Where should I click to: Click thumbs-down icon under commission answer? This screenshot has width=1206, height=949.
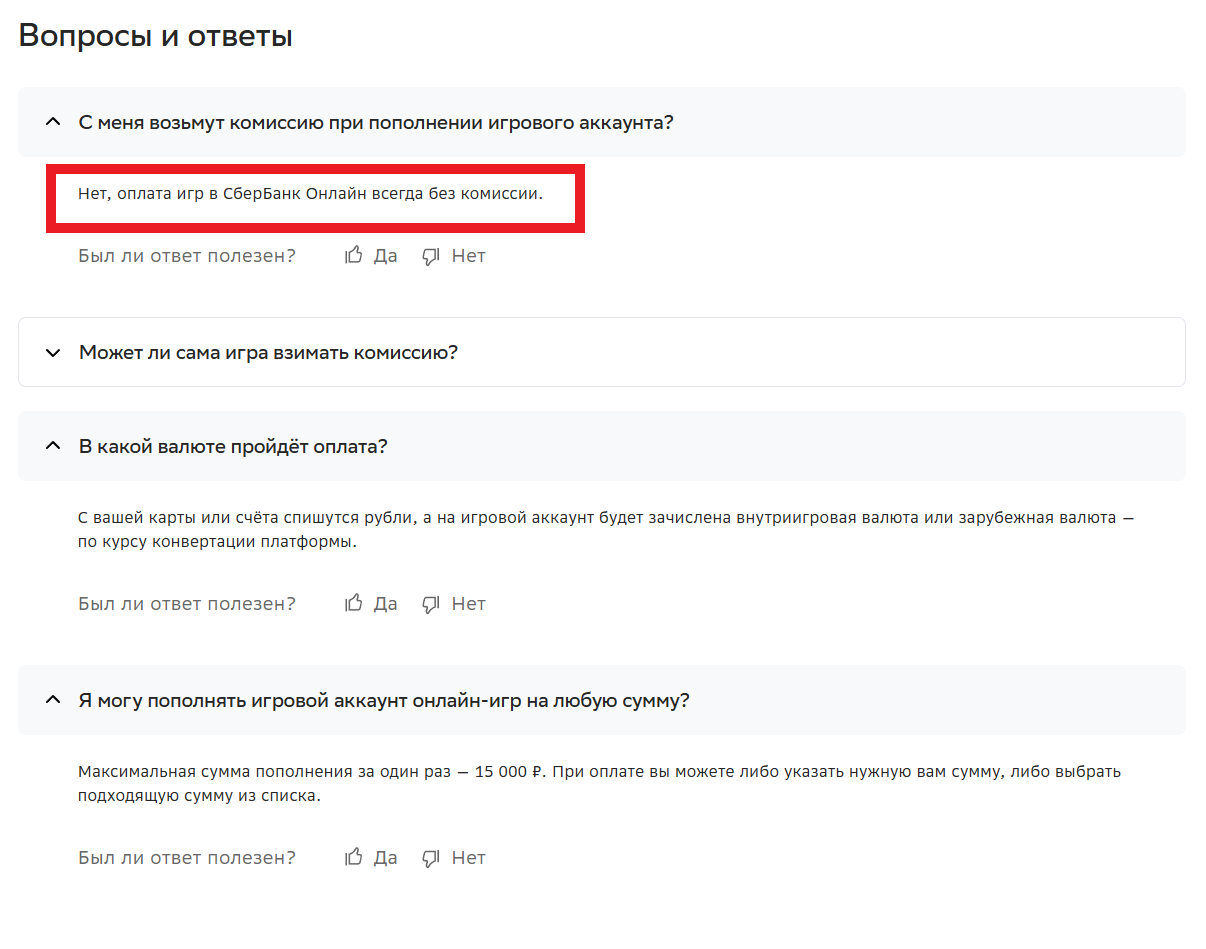431,257
